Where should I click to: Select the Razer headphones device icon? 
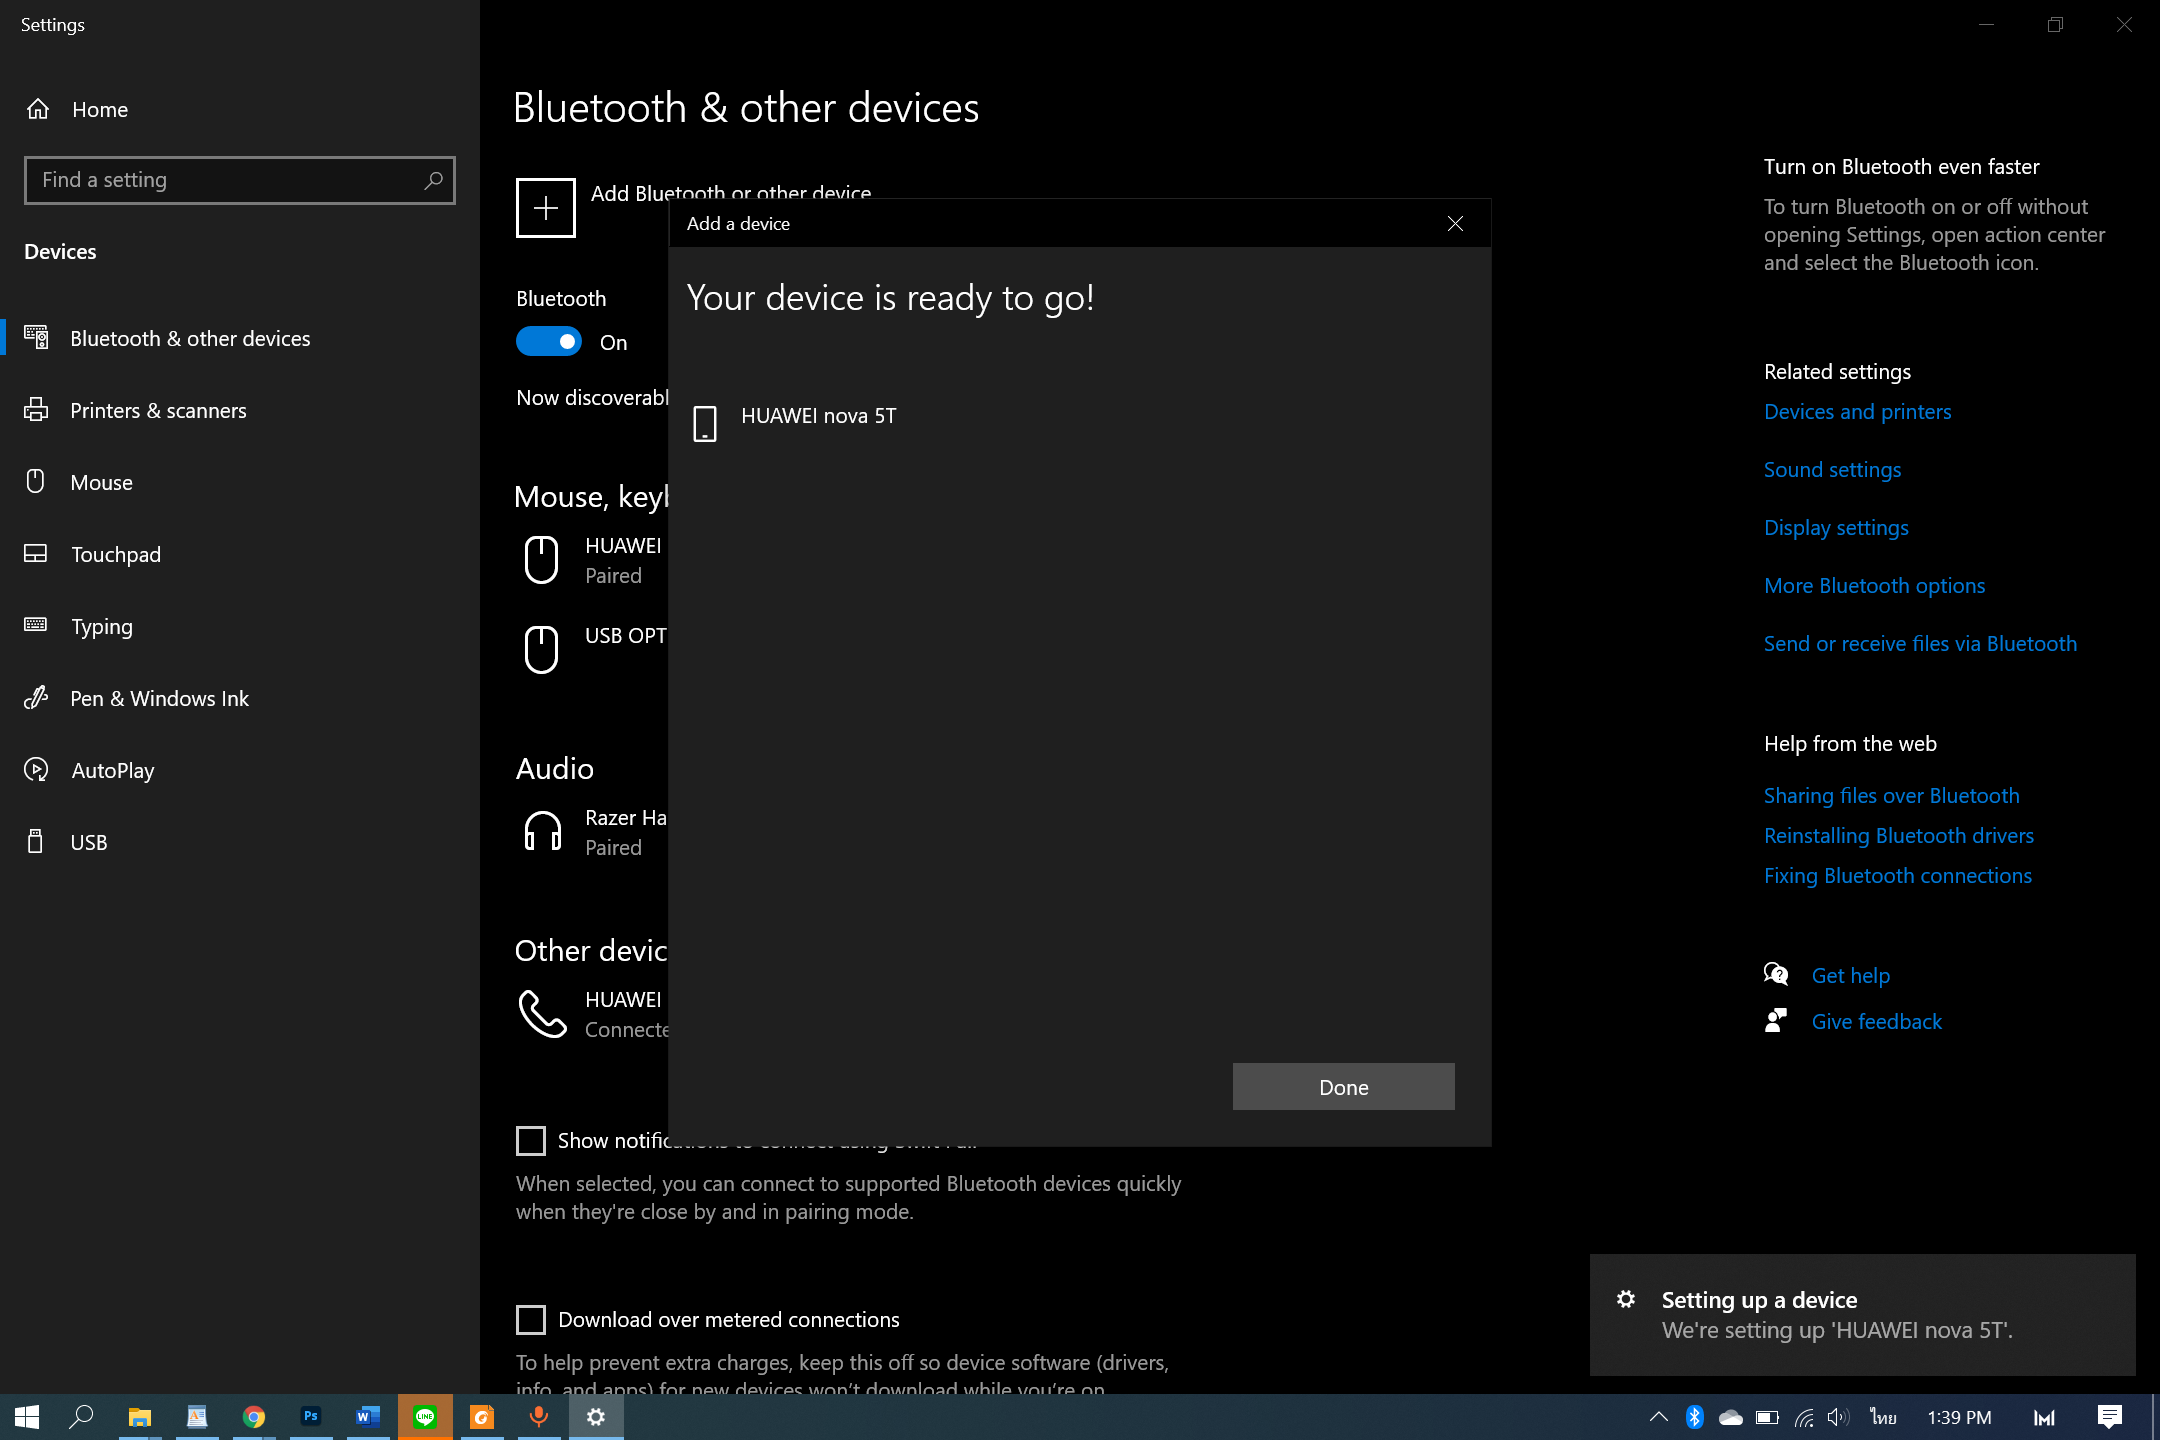pos(542,832)
